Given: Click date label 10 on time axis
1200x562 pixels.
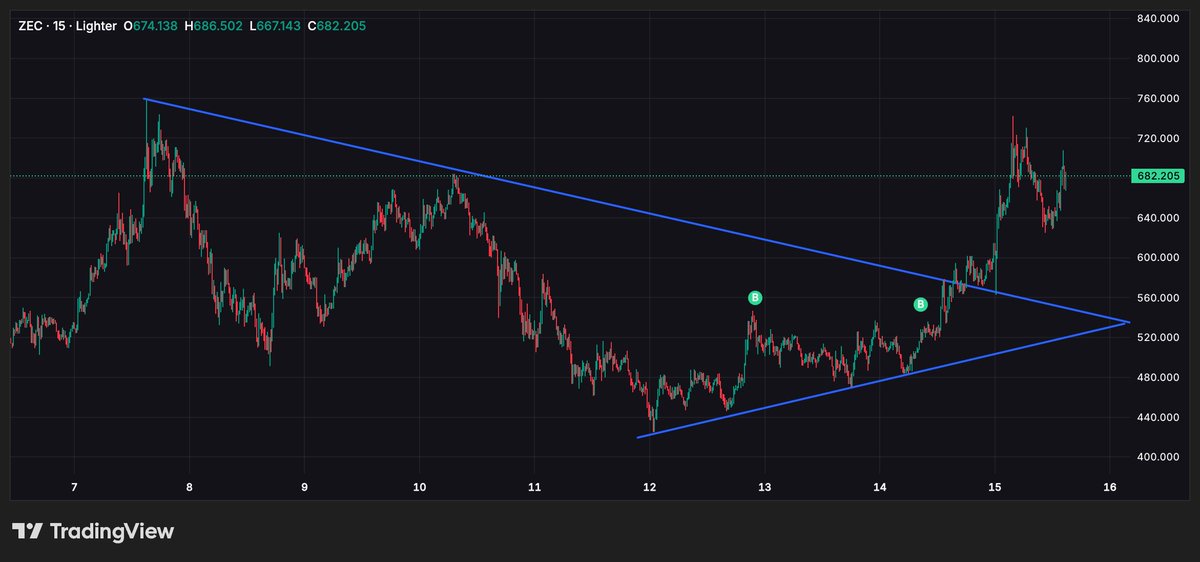Looking at the screenshot, I should tap(419, 487).
